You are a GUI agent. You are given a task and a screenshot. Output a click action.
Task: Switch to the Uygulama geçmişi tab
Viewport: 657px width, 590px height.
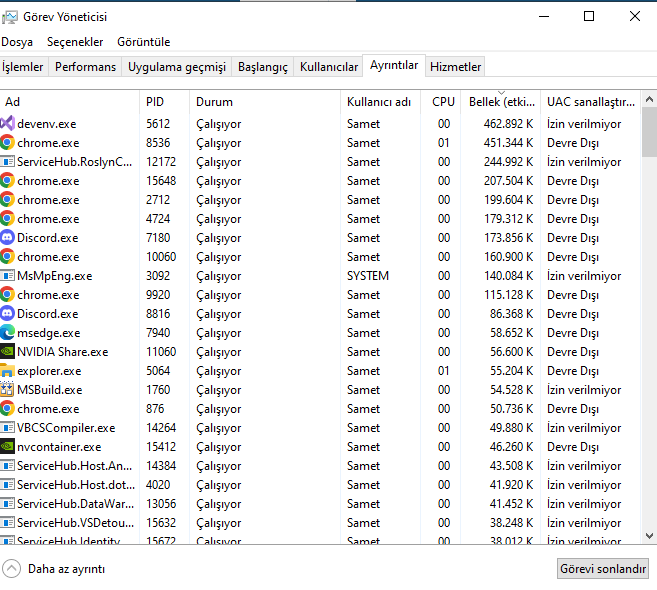point(176,67)
